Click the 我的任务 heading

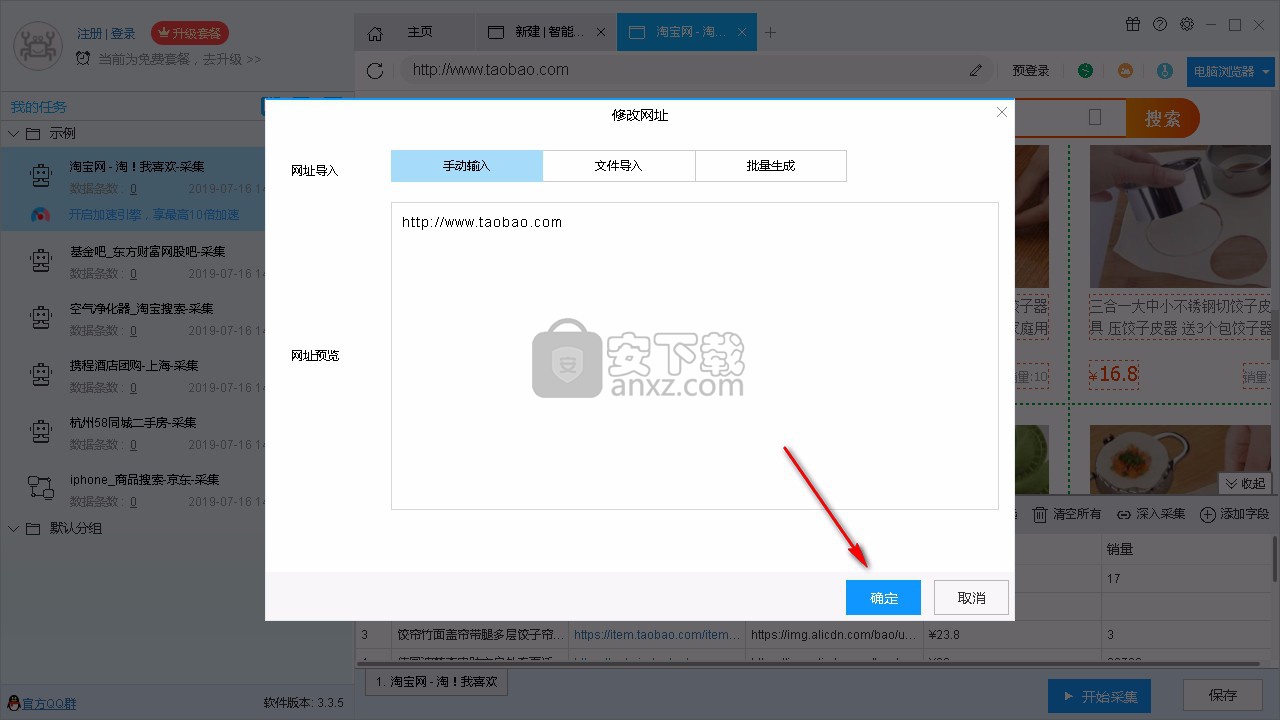39,107
